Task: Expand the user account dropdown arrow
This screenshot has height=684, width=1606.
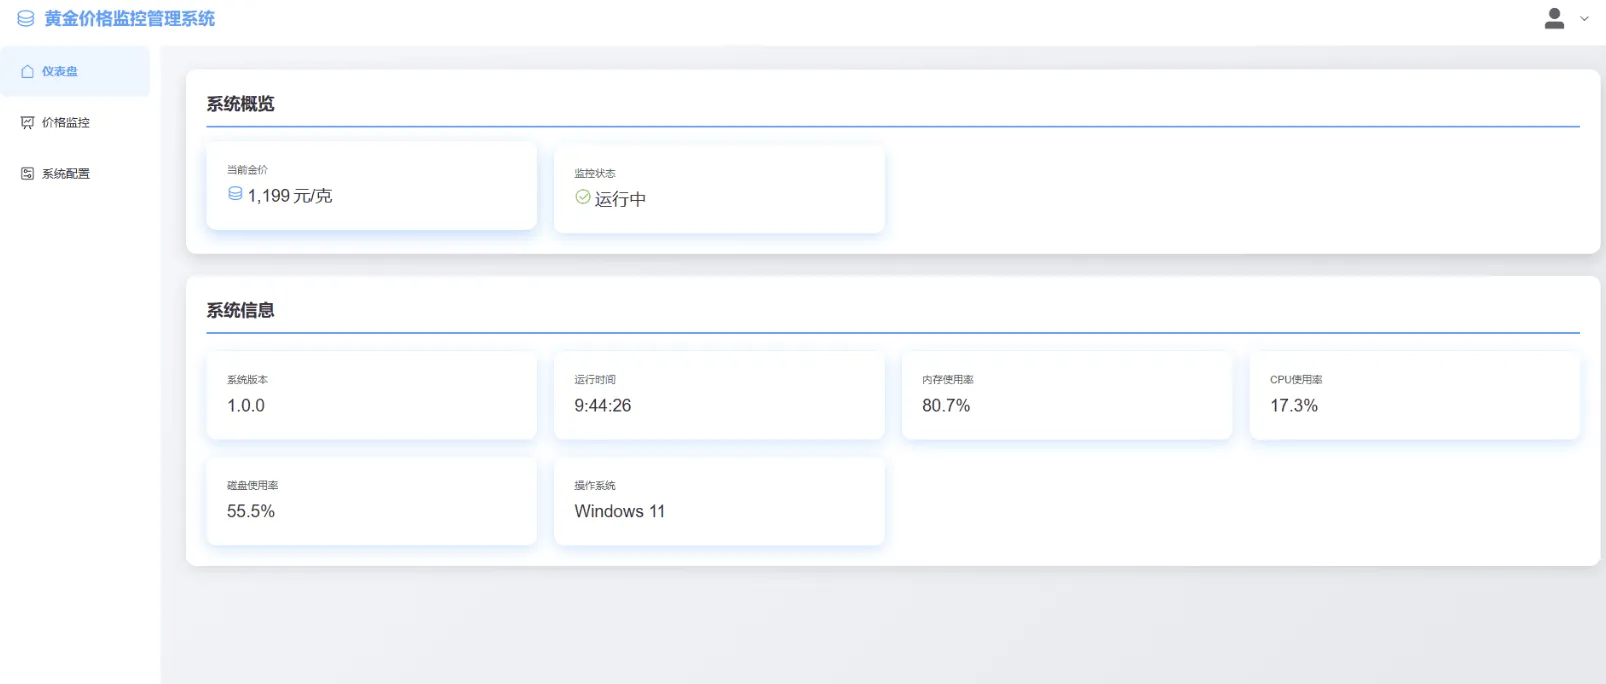Action: [x=1584, y=19]
